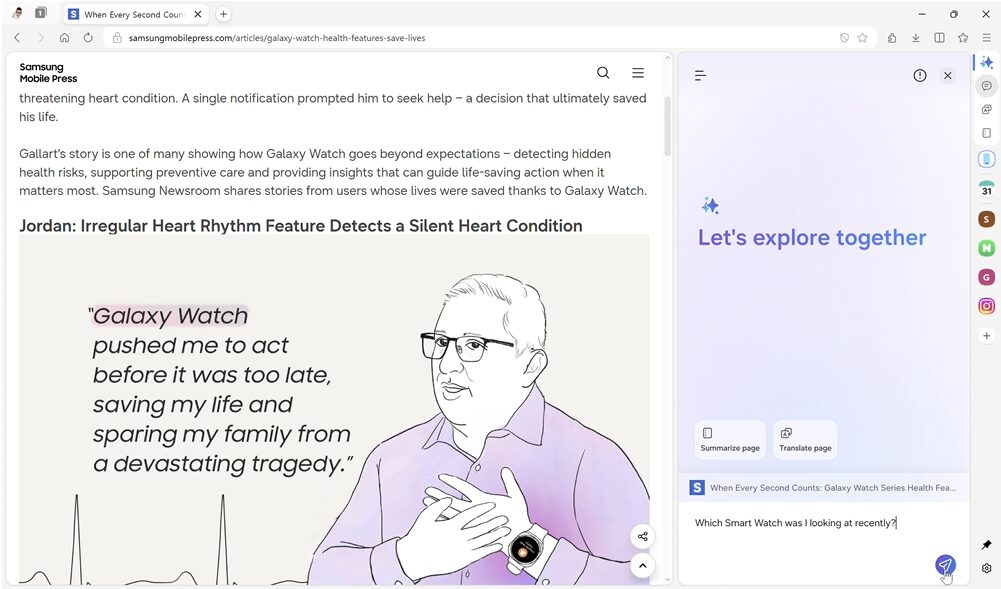
Task: Toggle the bookmark star for this page
Action: [x=862, y=37]
